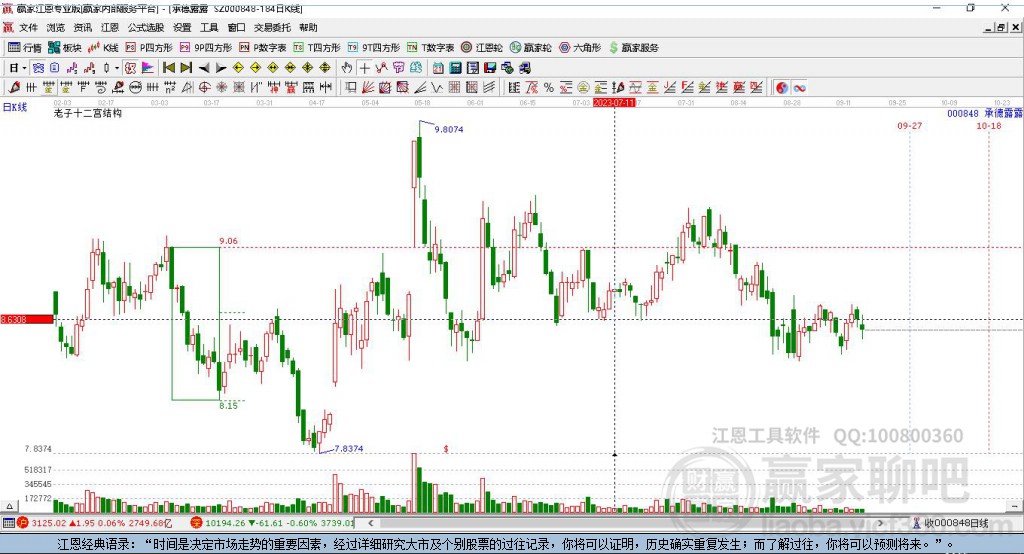Viewport: 1024px width, 554px height.
Task: Click the colored triangle gradient icon
Action: pos(148,68)
